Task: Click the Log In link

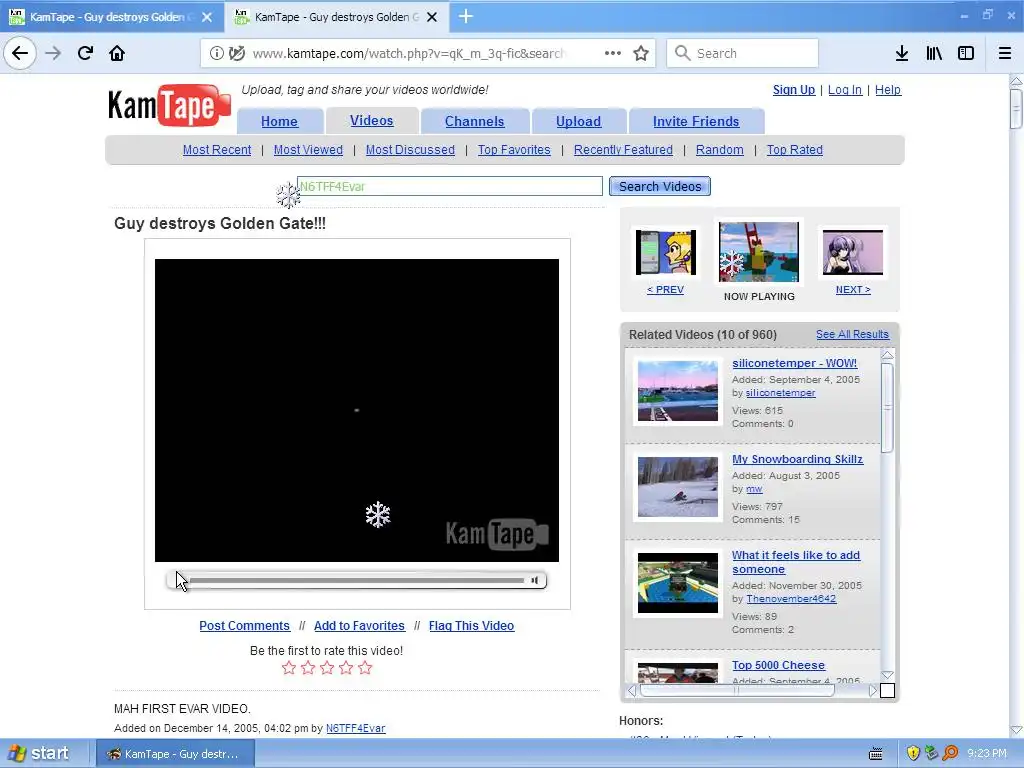Action: coord(845,89)
